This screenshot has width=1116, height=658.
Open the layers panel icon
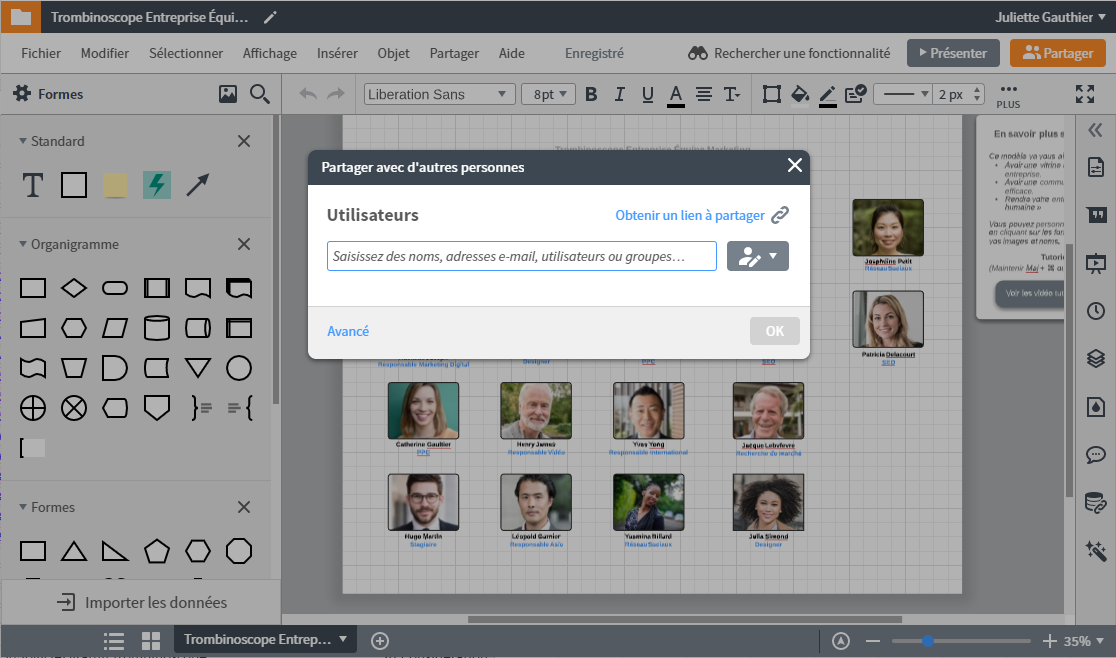1096,358
